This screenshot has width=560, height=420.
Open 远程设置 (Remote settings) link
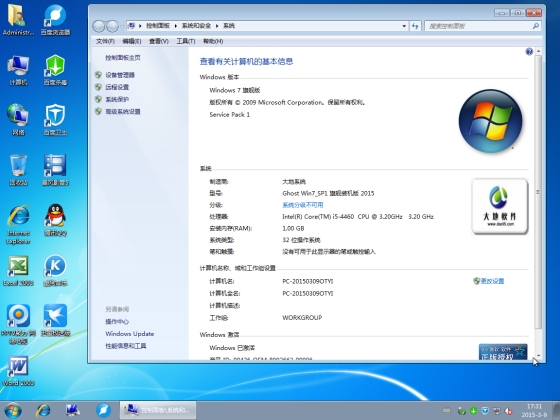117,87
